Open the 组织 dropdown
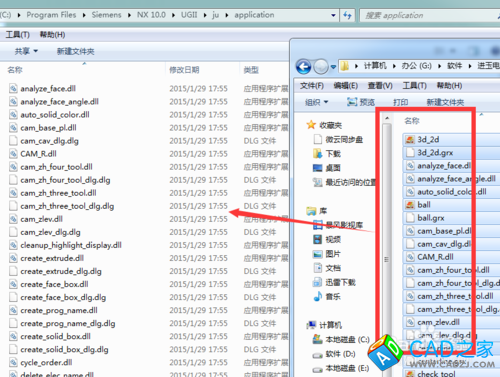This screenshot has height=377, width=500. tap(317, 102)
